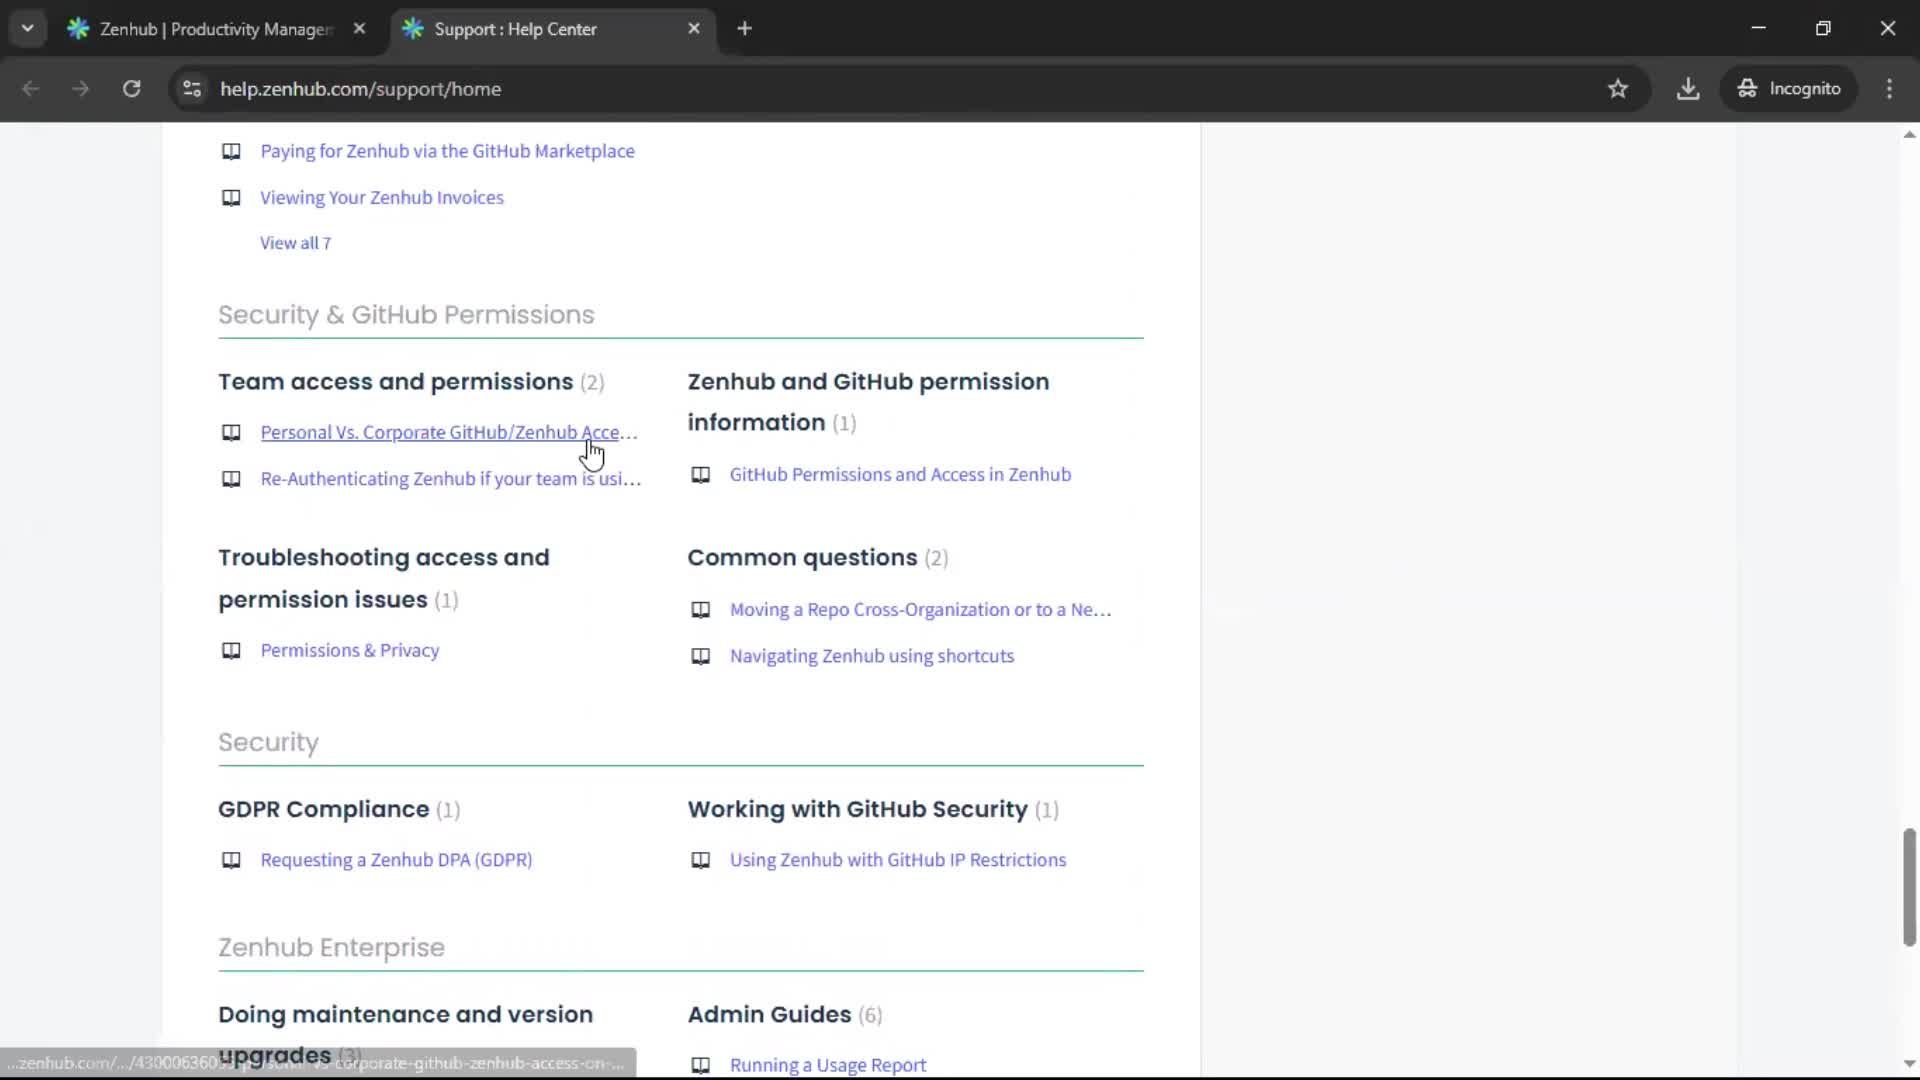This screenshot has width=1920, height=1080.
Task: Close the Support : Help Center tab
Action: (x=694, y=28)
